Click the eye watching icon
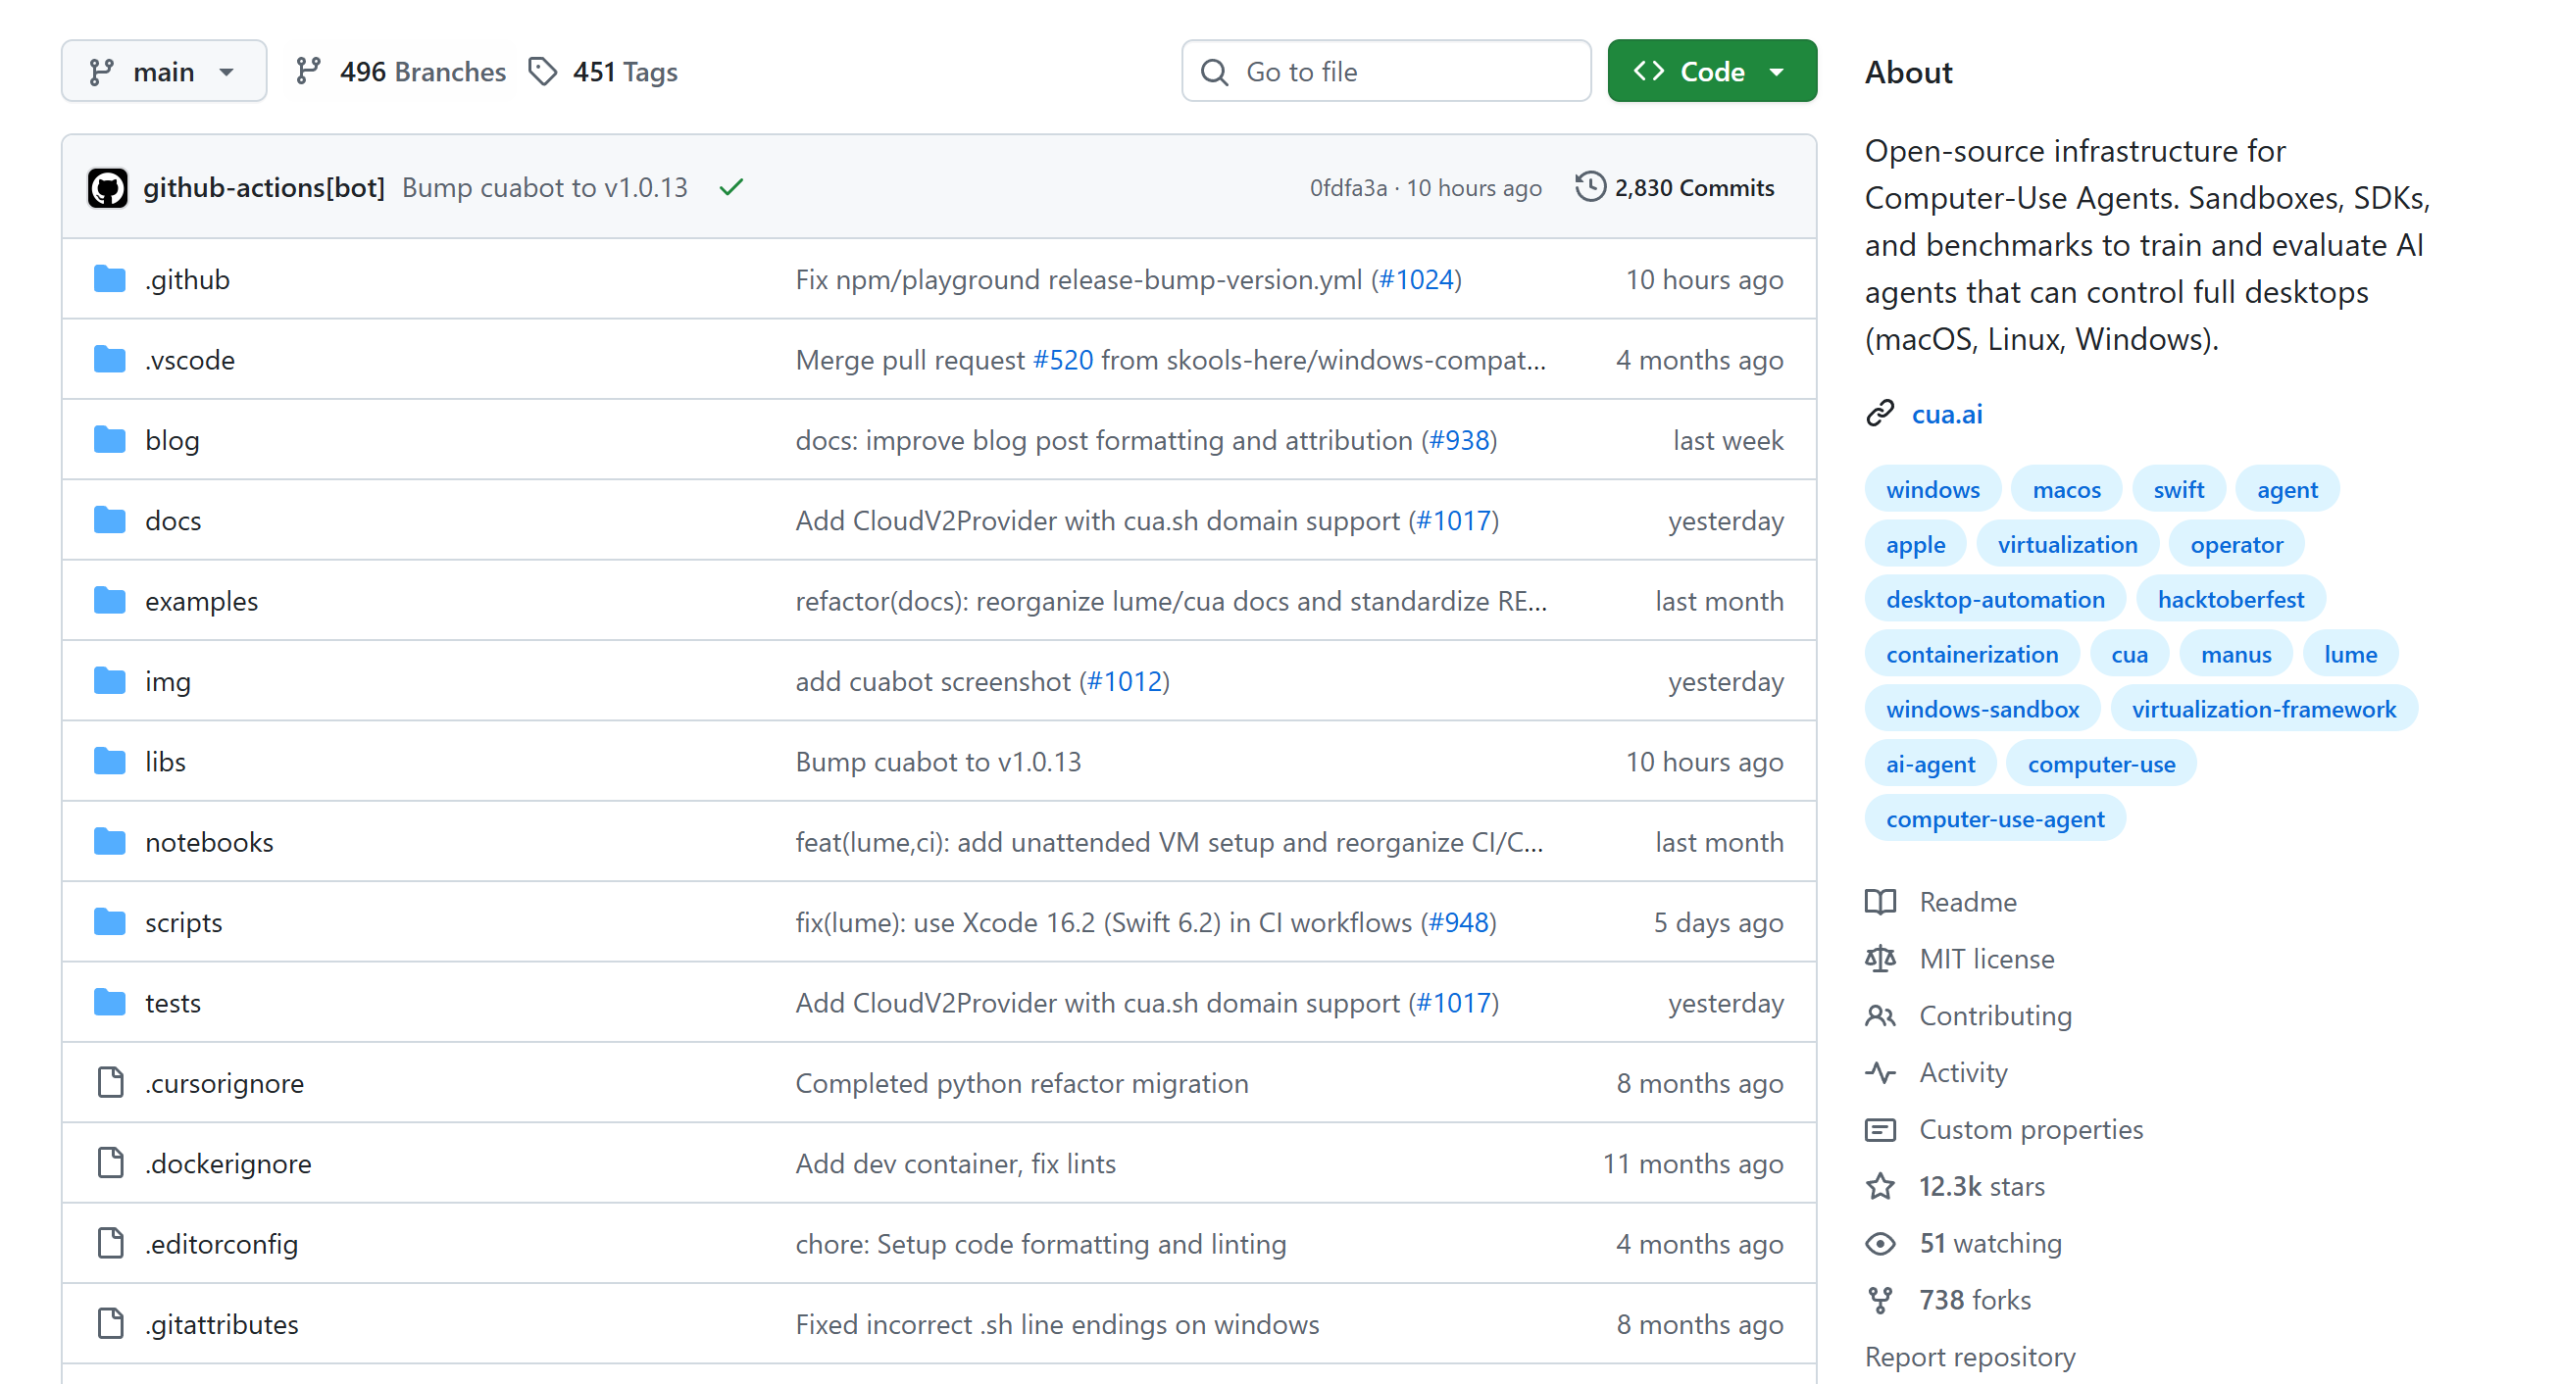Image resolution: width=2560 pixels, height=1384 pixels. pyautogui.click(x=1879, y=1243)
